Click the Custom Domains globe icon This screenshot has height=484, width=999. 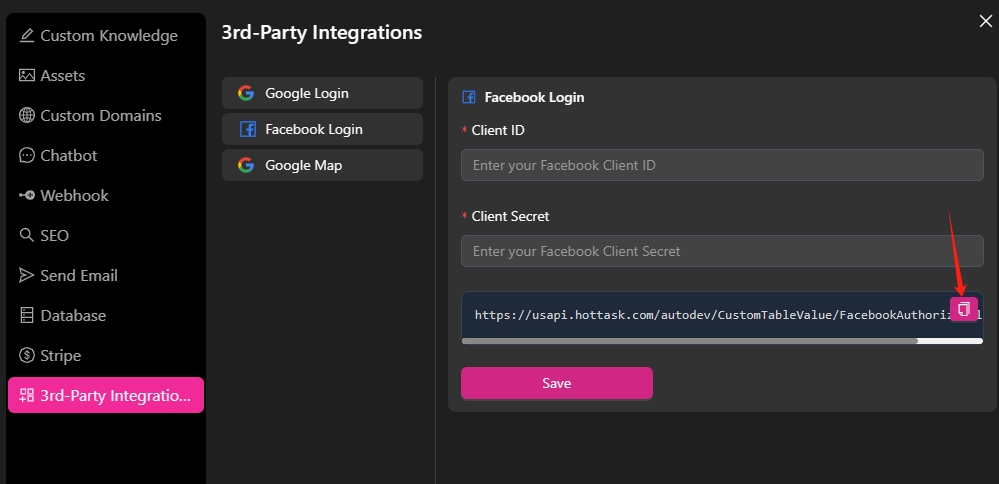(x=27, y=116)
